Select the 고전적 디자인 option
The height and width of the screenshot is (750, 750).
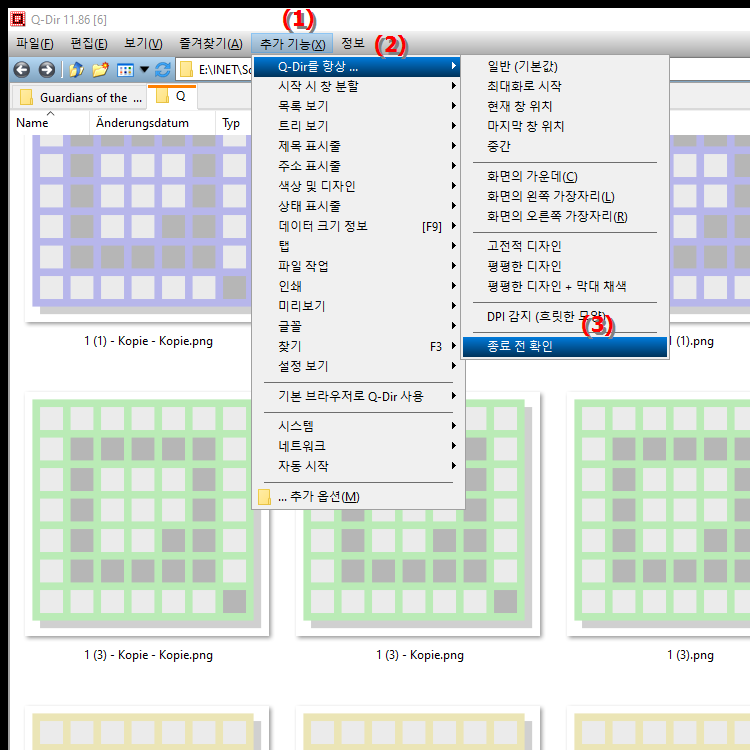point(564,246)
